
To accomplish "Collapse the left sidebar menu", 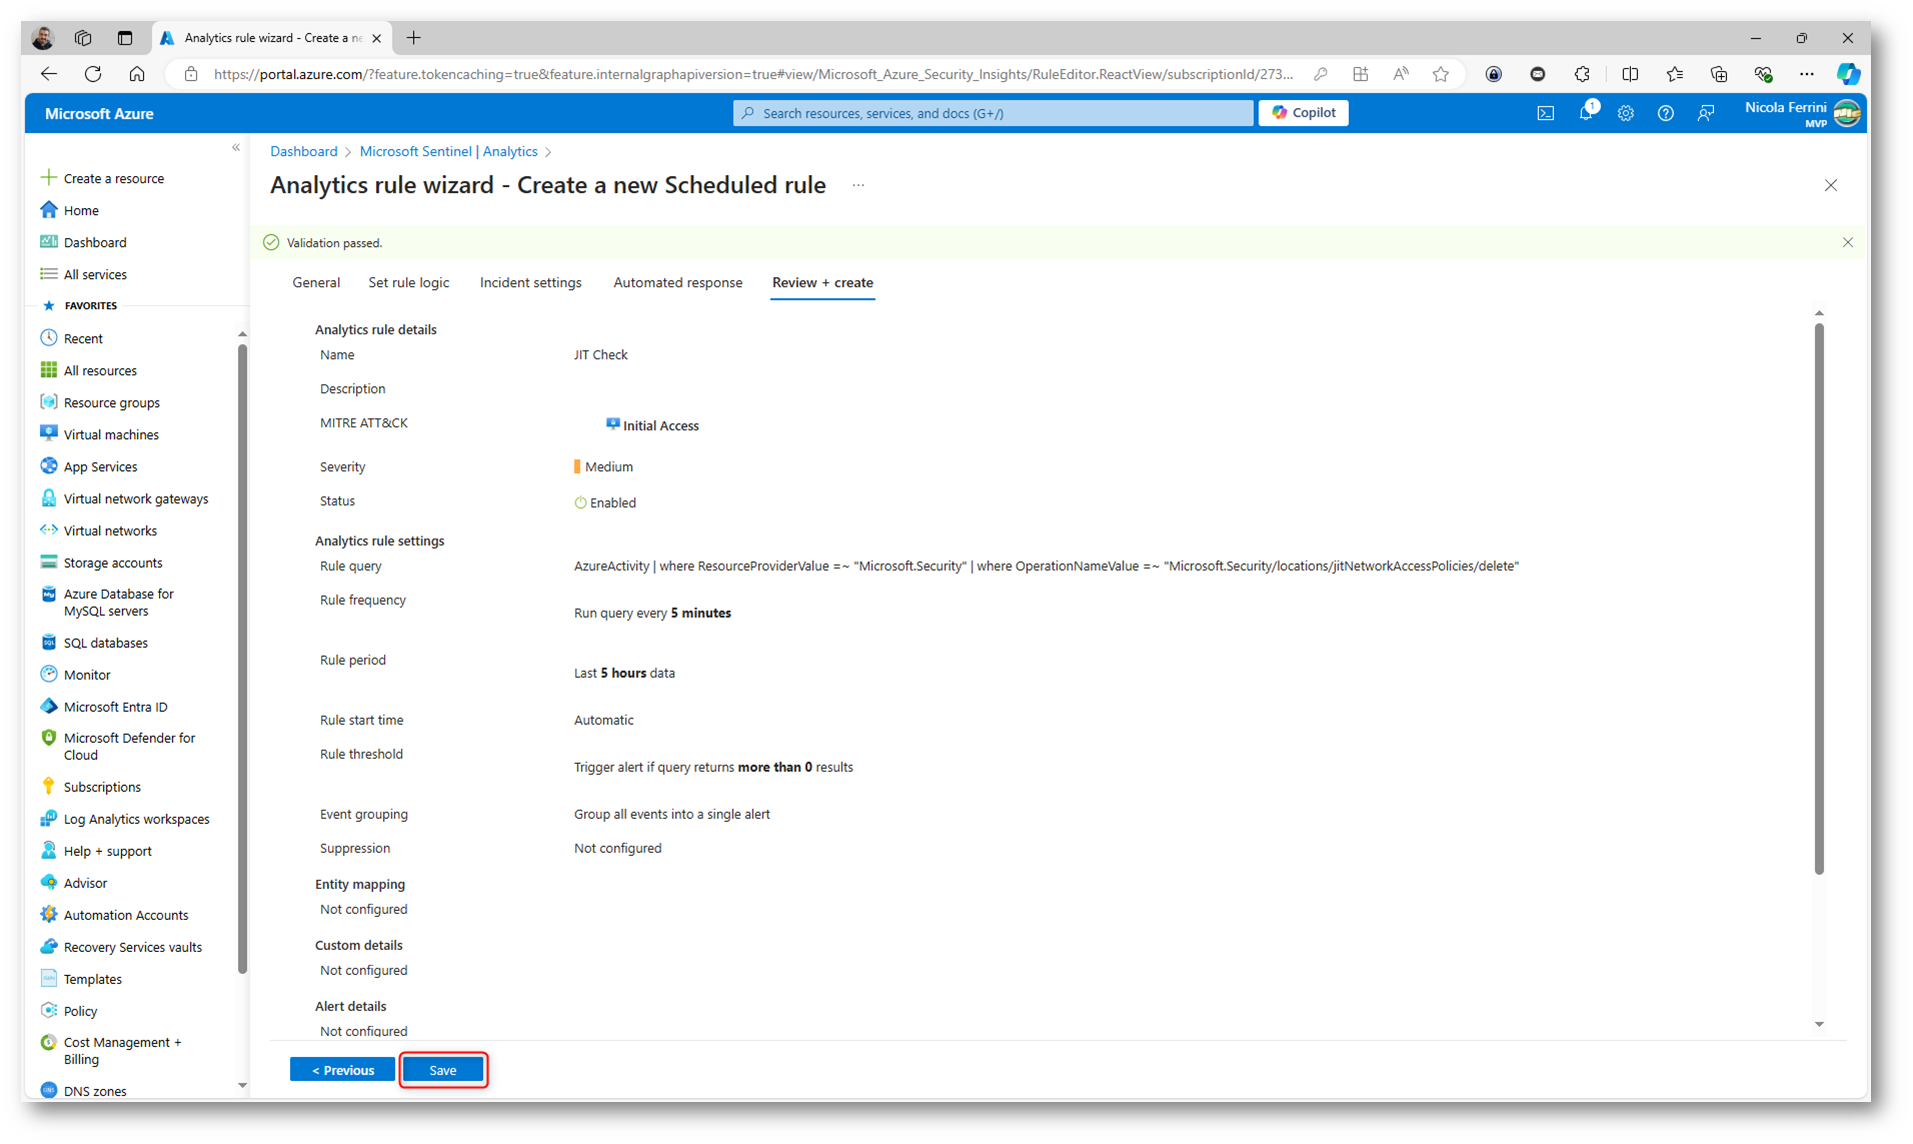I will tap(236, 148).
